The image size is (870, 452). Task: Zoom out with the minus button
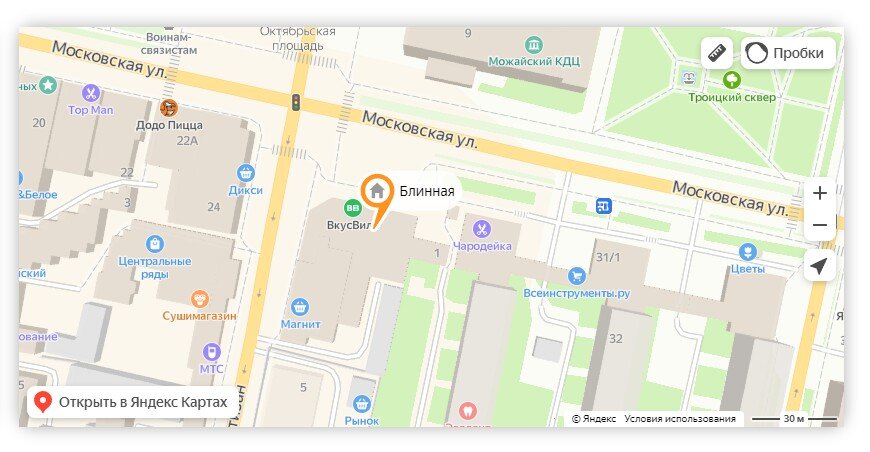click(820, 225)
